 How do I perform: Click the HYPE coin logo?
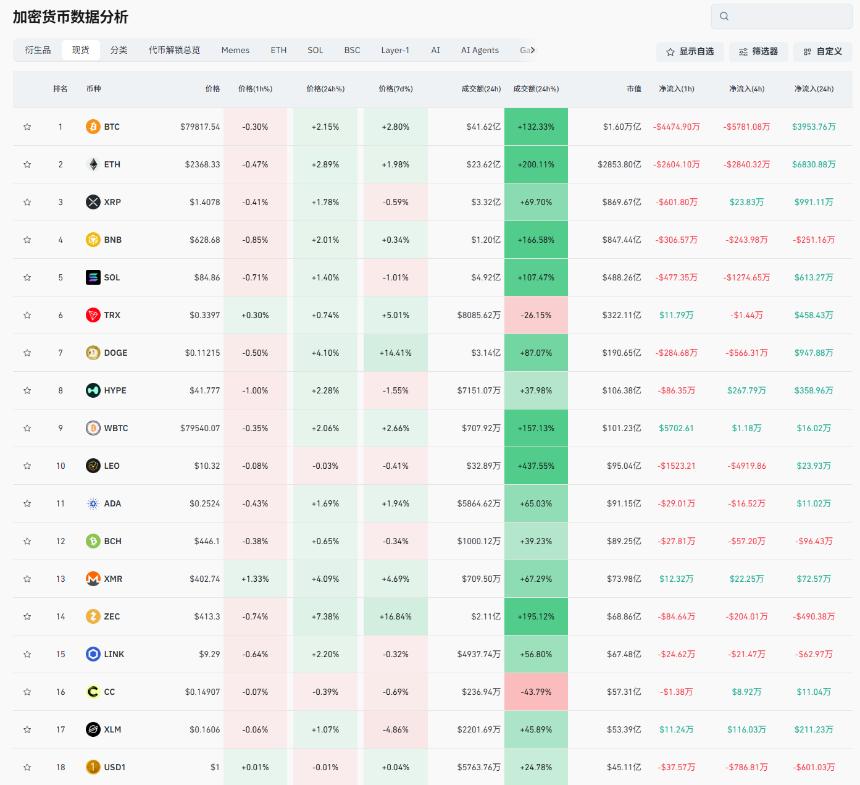pyautogui.click(x=93, y=390)
